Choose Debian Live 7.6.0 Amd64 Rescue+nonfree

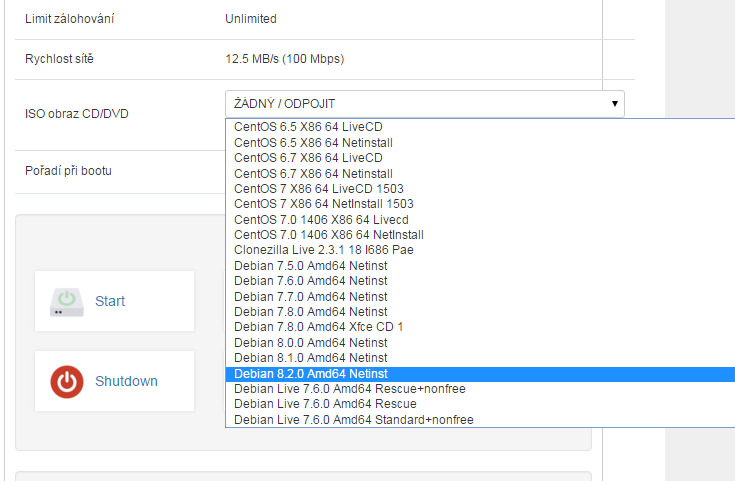click(349, 388)
